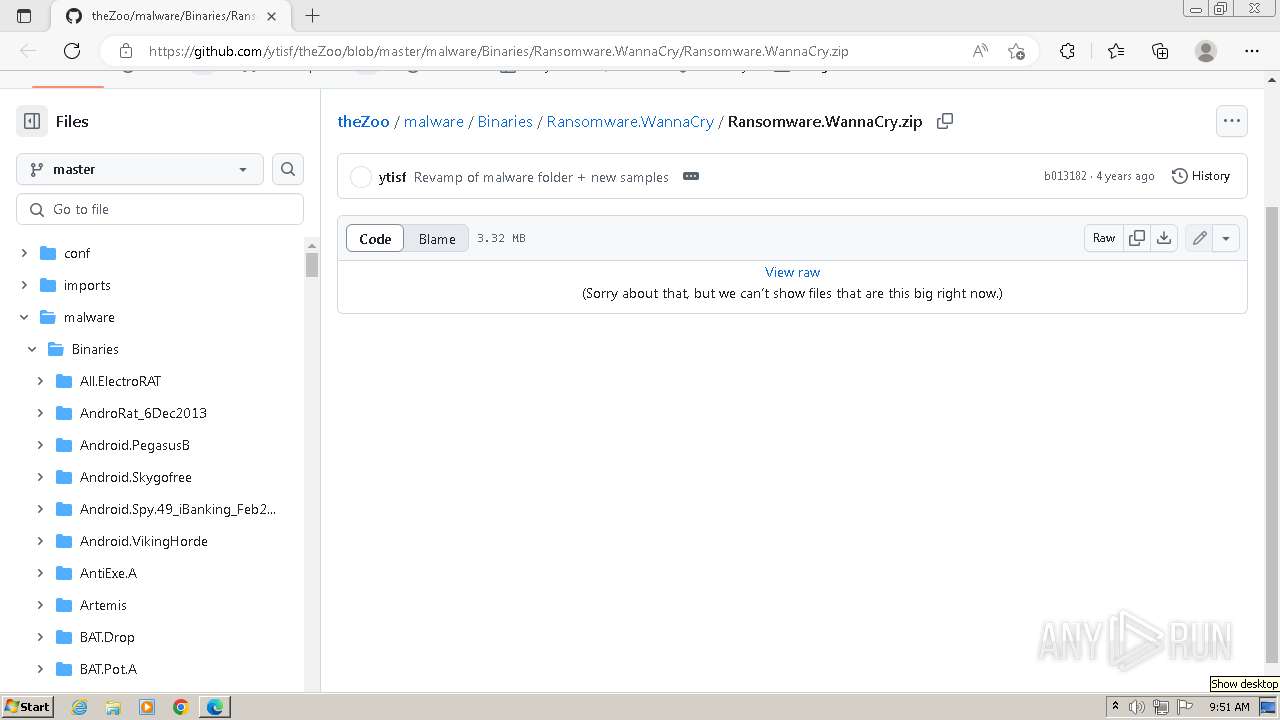Expand the conf folder

[24, 253]
